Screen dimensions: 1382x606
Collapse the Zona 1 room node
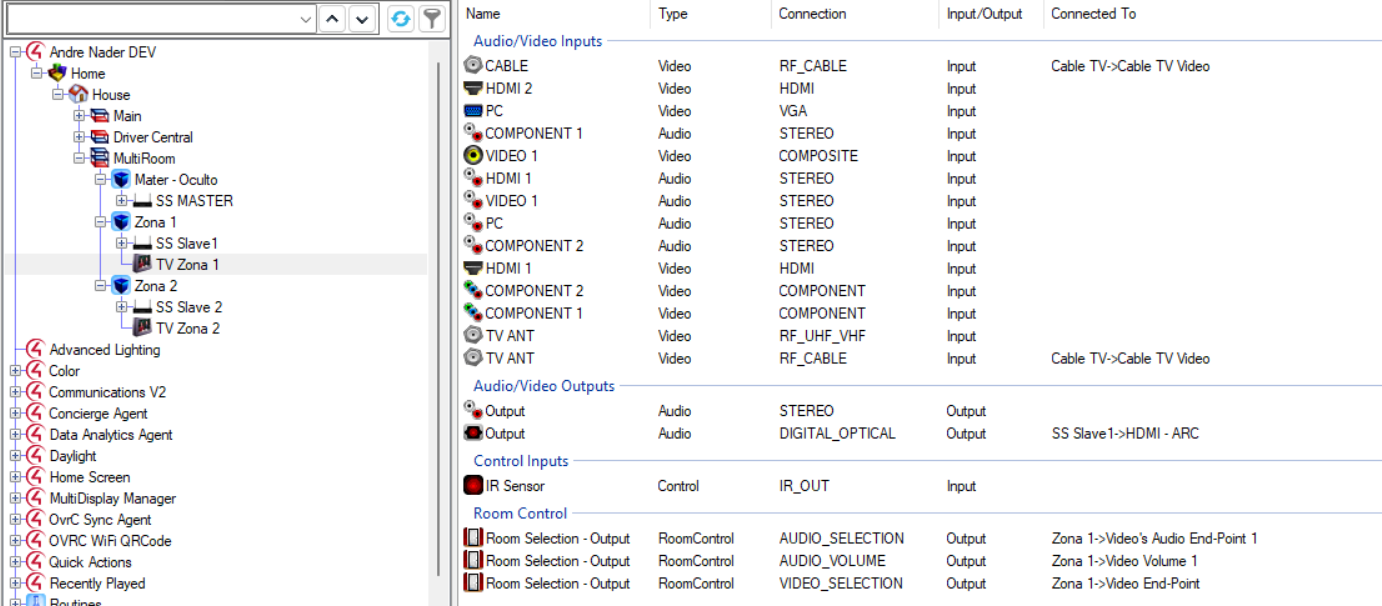[100, 222]
